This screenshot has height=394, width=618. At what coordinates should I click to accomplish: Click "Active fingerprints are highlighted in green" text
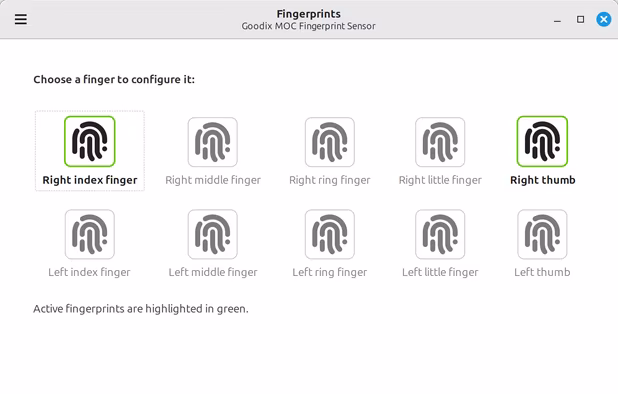(141, 309)
